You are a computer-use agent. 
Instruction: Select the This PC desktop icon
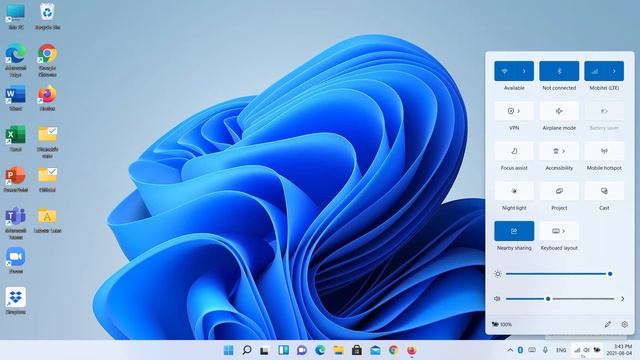16,17
